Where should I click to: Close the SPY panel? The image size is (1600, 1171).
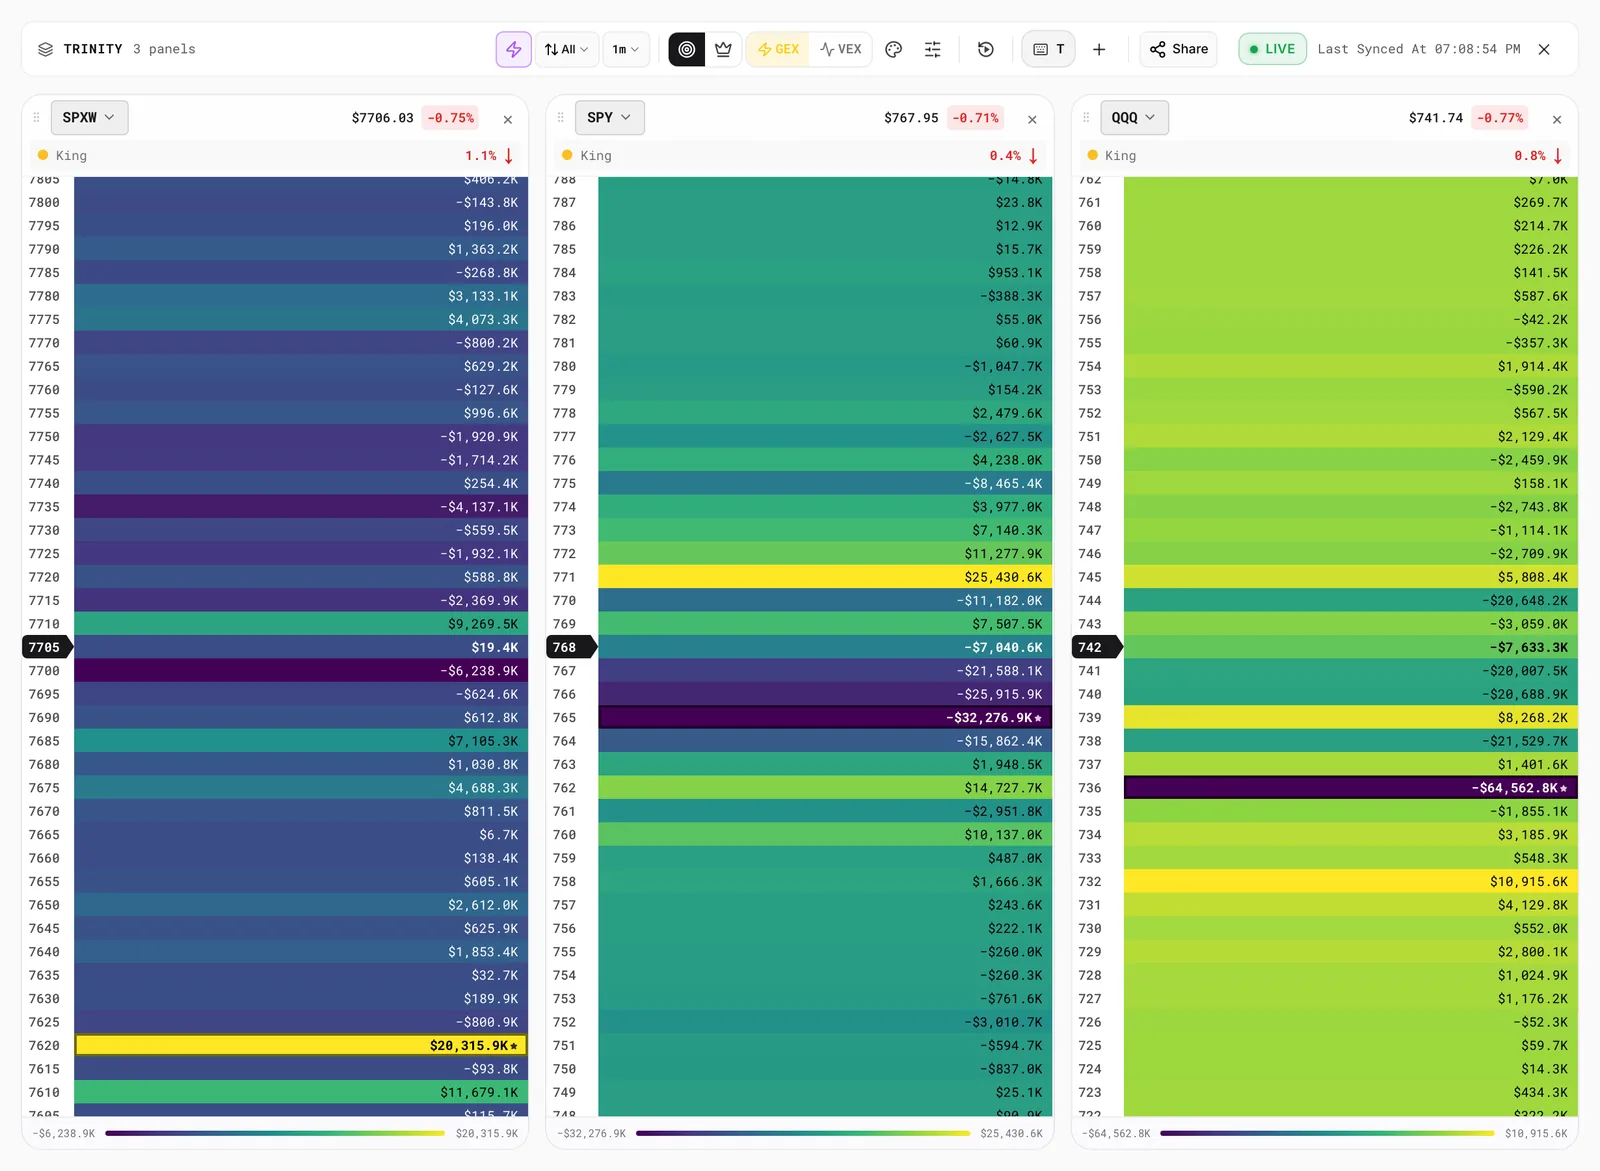[1032, 119]
